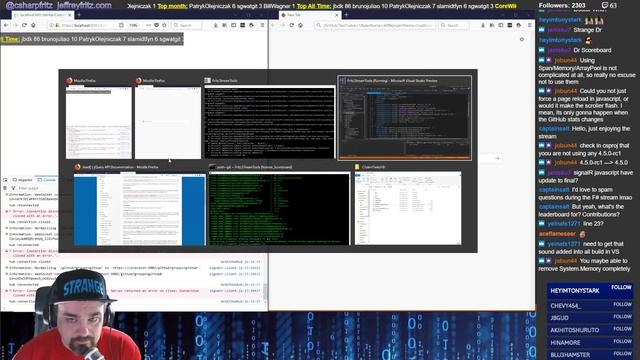
Task: Open downloads in right Firefox window
Action: pyautogui.click(x=482, y=25)
